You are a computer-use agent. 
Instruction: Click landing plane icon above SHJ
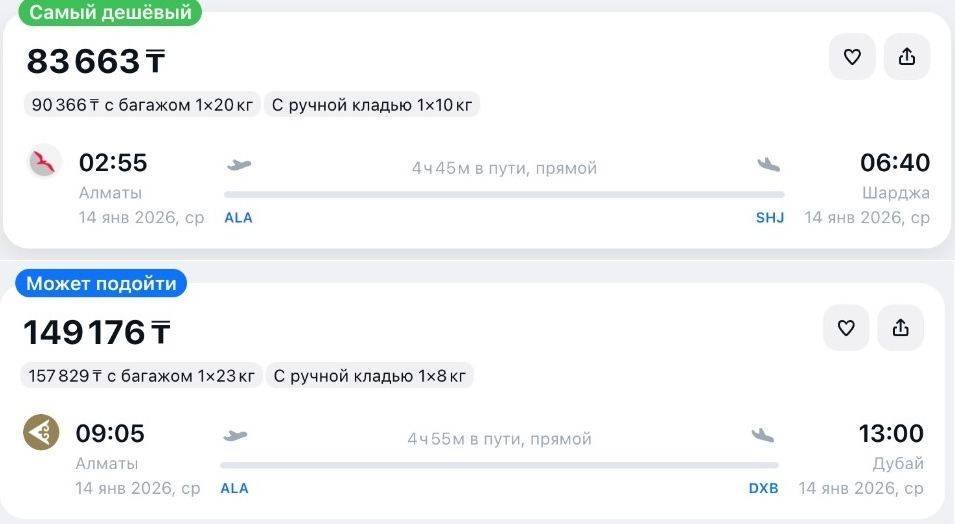[768, 165]
